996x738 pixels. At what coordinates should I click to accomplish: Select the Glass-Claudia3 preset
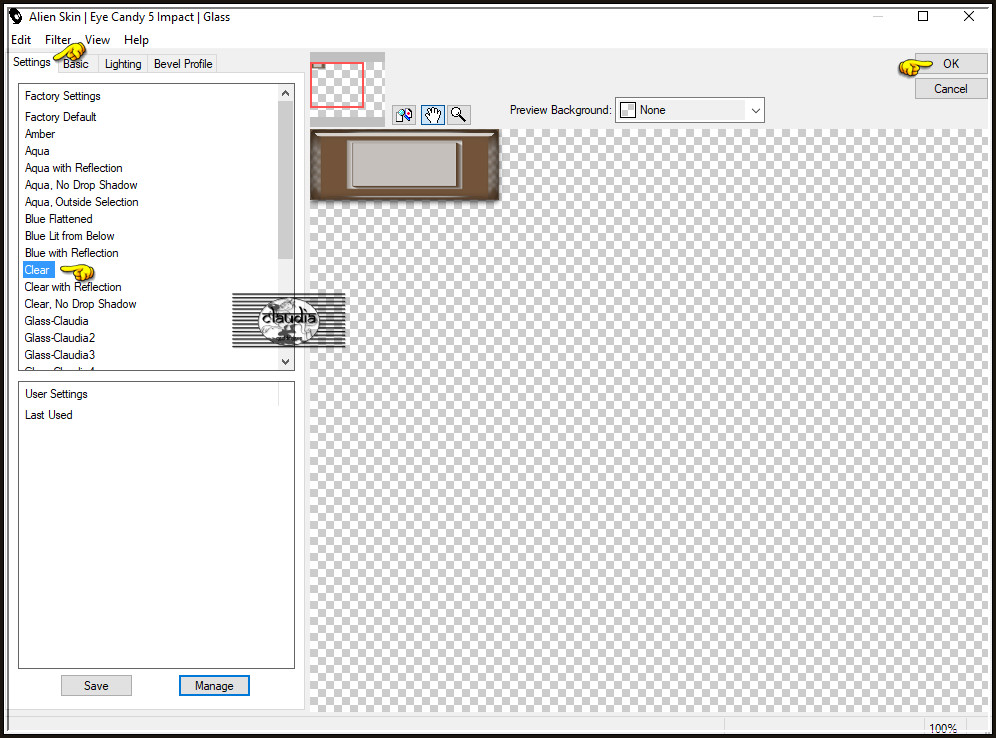60,355
